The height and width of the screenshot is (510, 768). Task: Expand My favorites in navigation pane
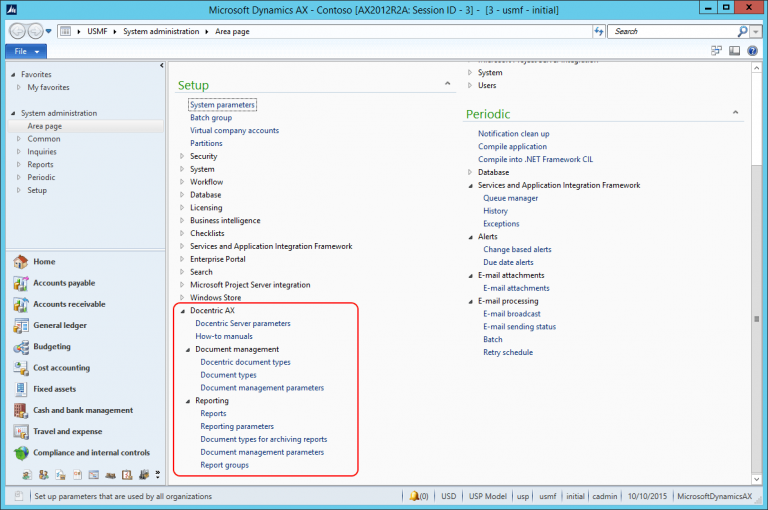point(19,87)
